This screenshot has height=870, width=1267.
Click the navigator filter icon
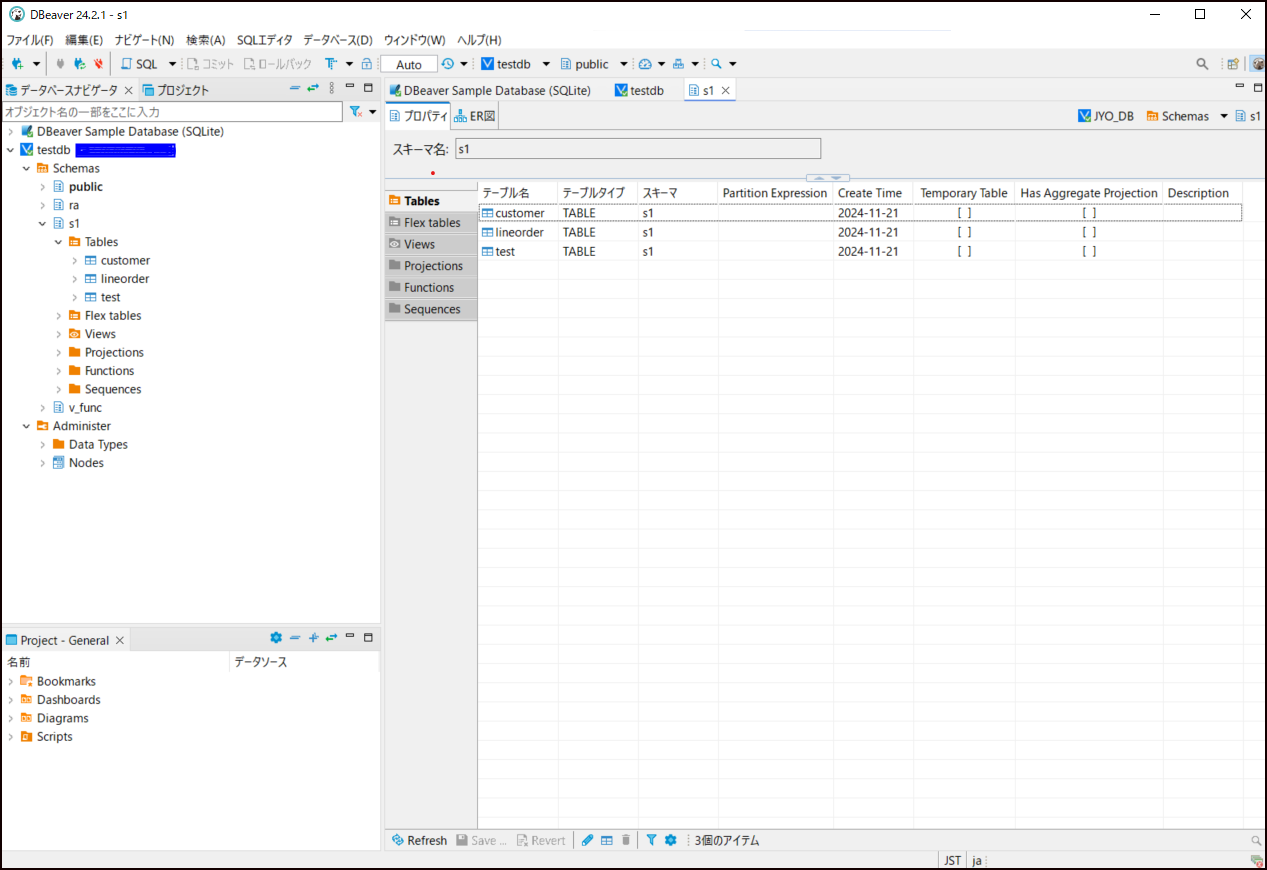click(355, 112)
